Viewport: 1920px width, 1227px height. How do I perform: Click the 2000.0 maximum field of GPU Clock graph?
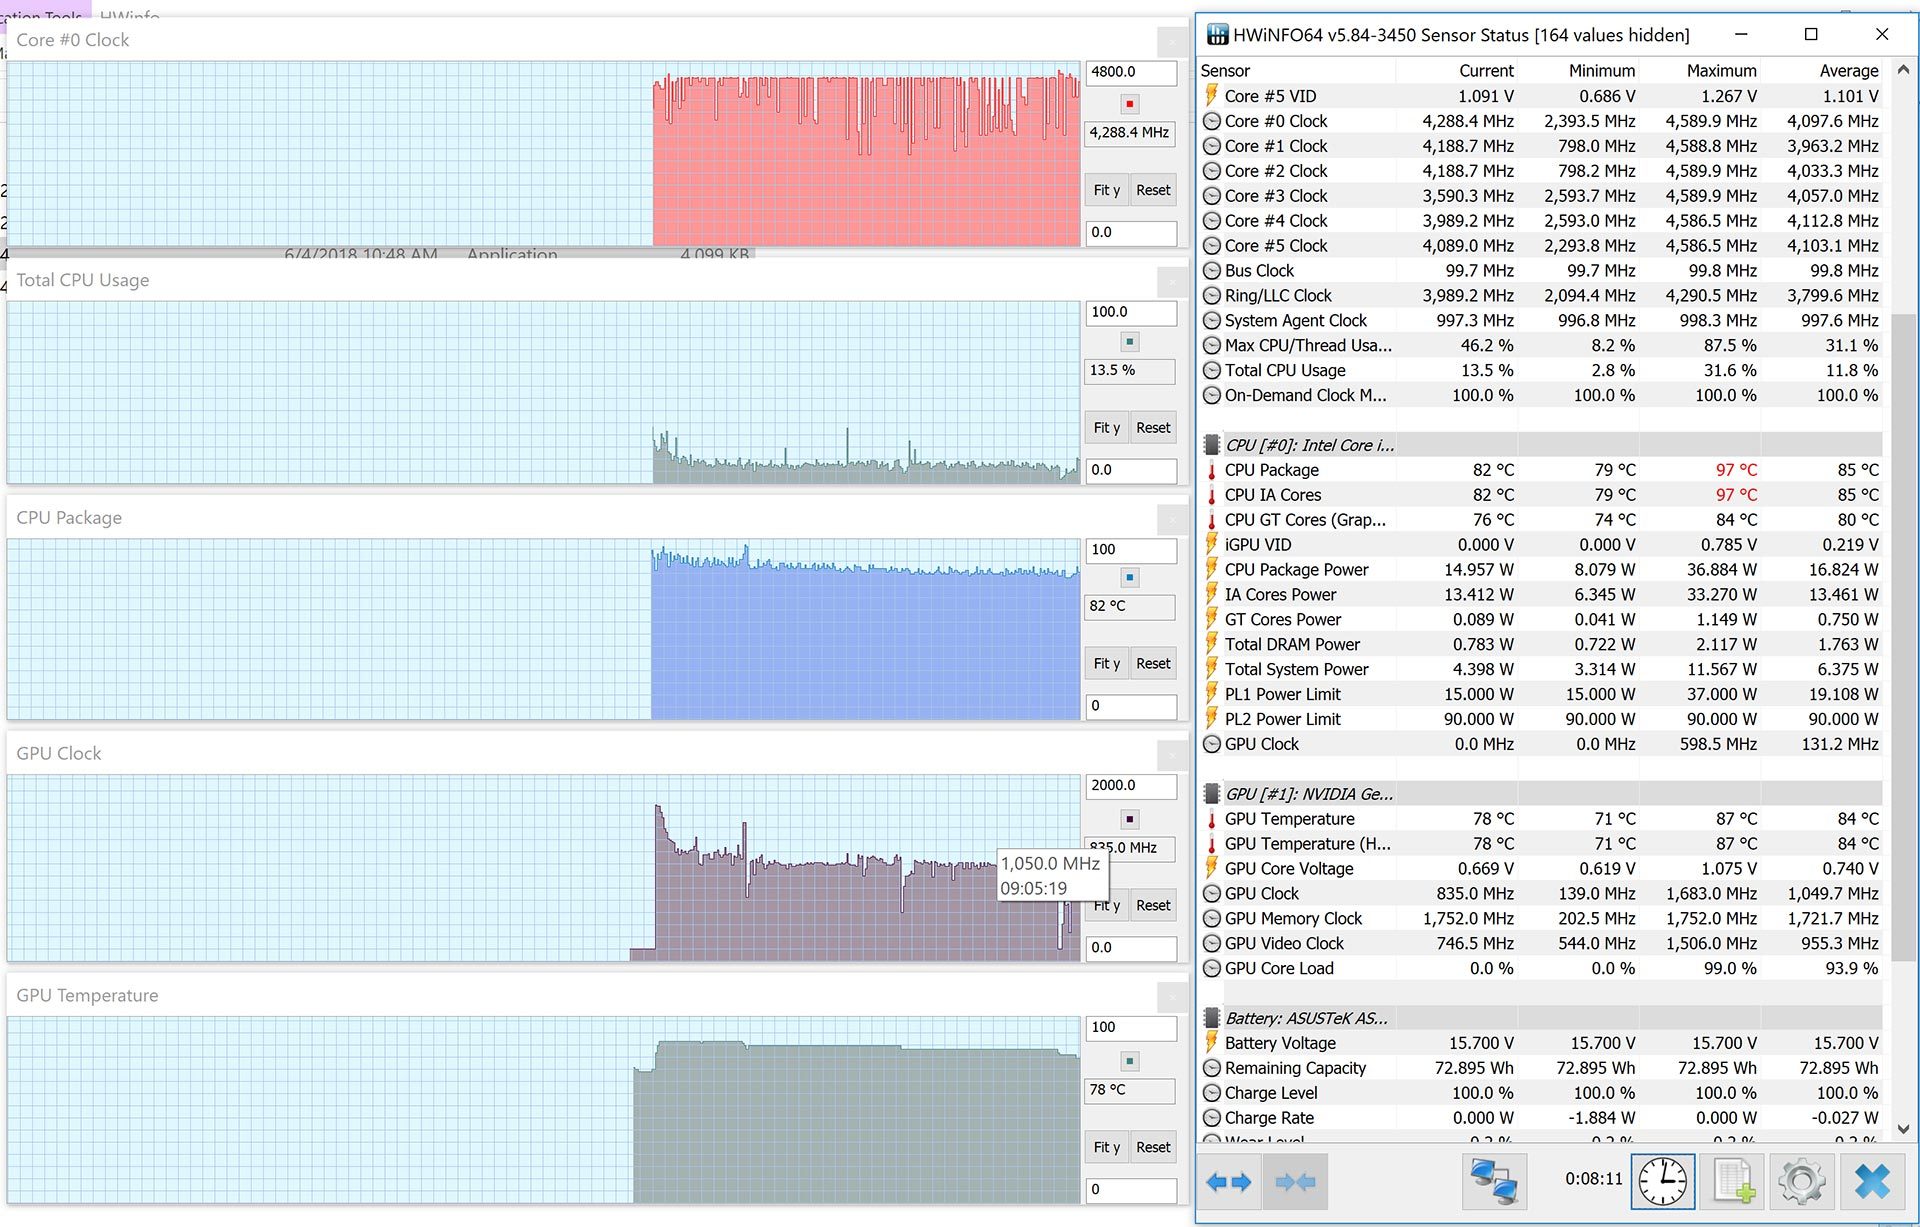pos(1131,787)
